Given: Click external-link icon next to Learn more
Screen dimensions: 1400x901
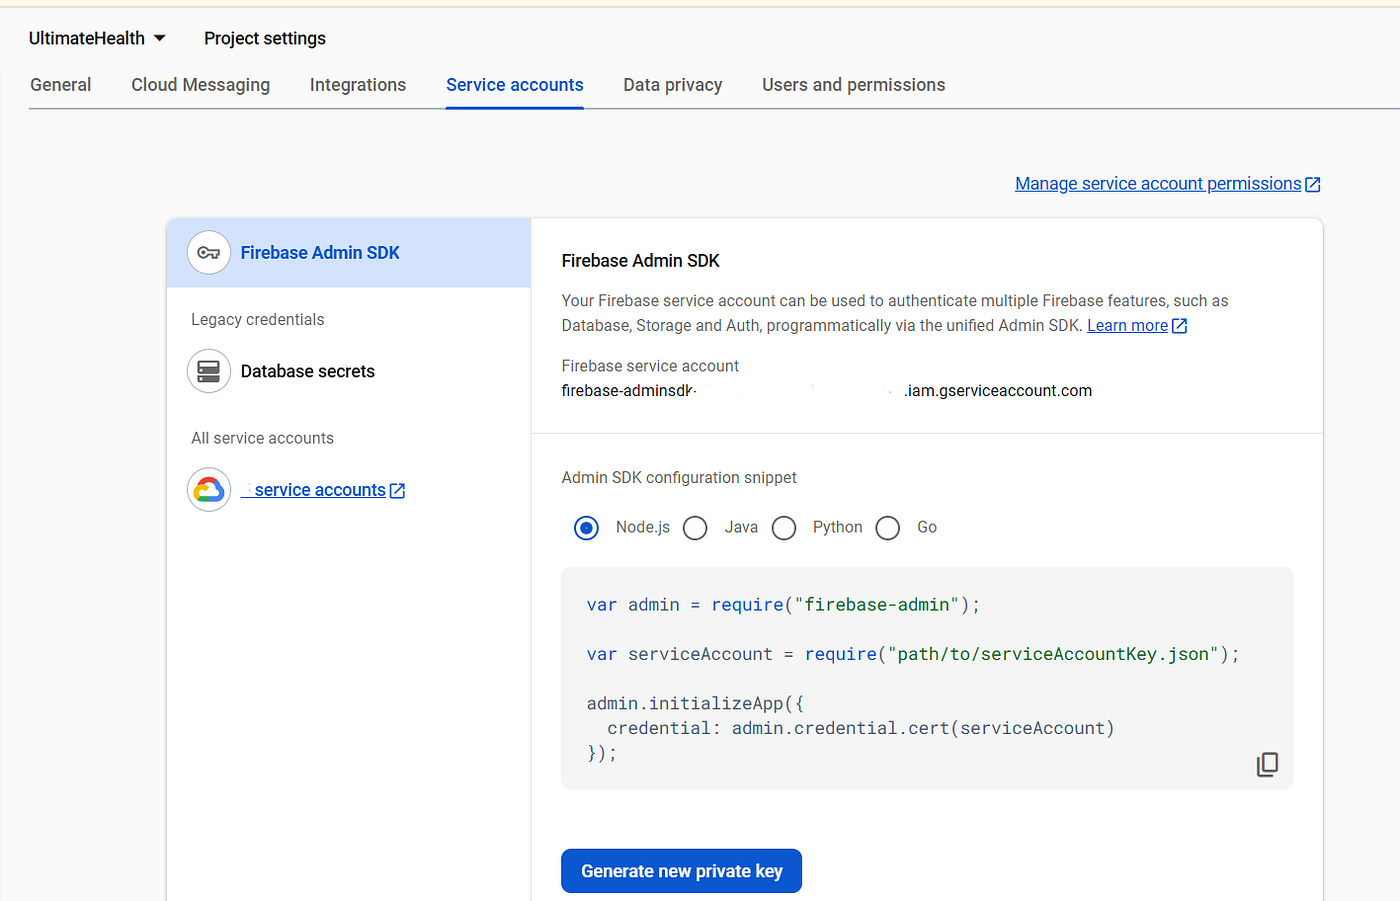Looking at the screenshot, I should (x=1180, y=326).
